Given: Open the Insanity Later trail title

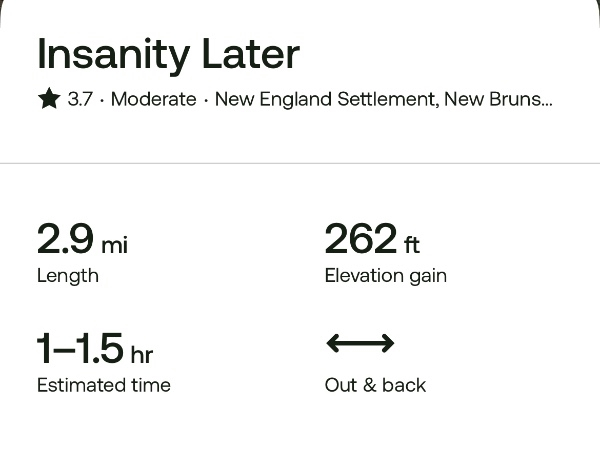Looking at the screenshot, I should [x=168, y=54].
